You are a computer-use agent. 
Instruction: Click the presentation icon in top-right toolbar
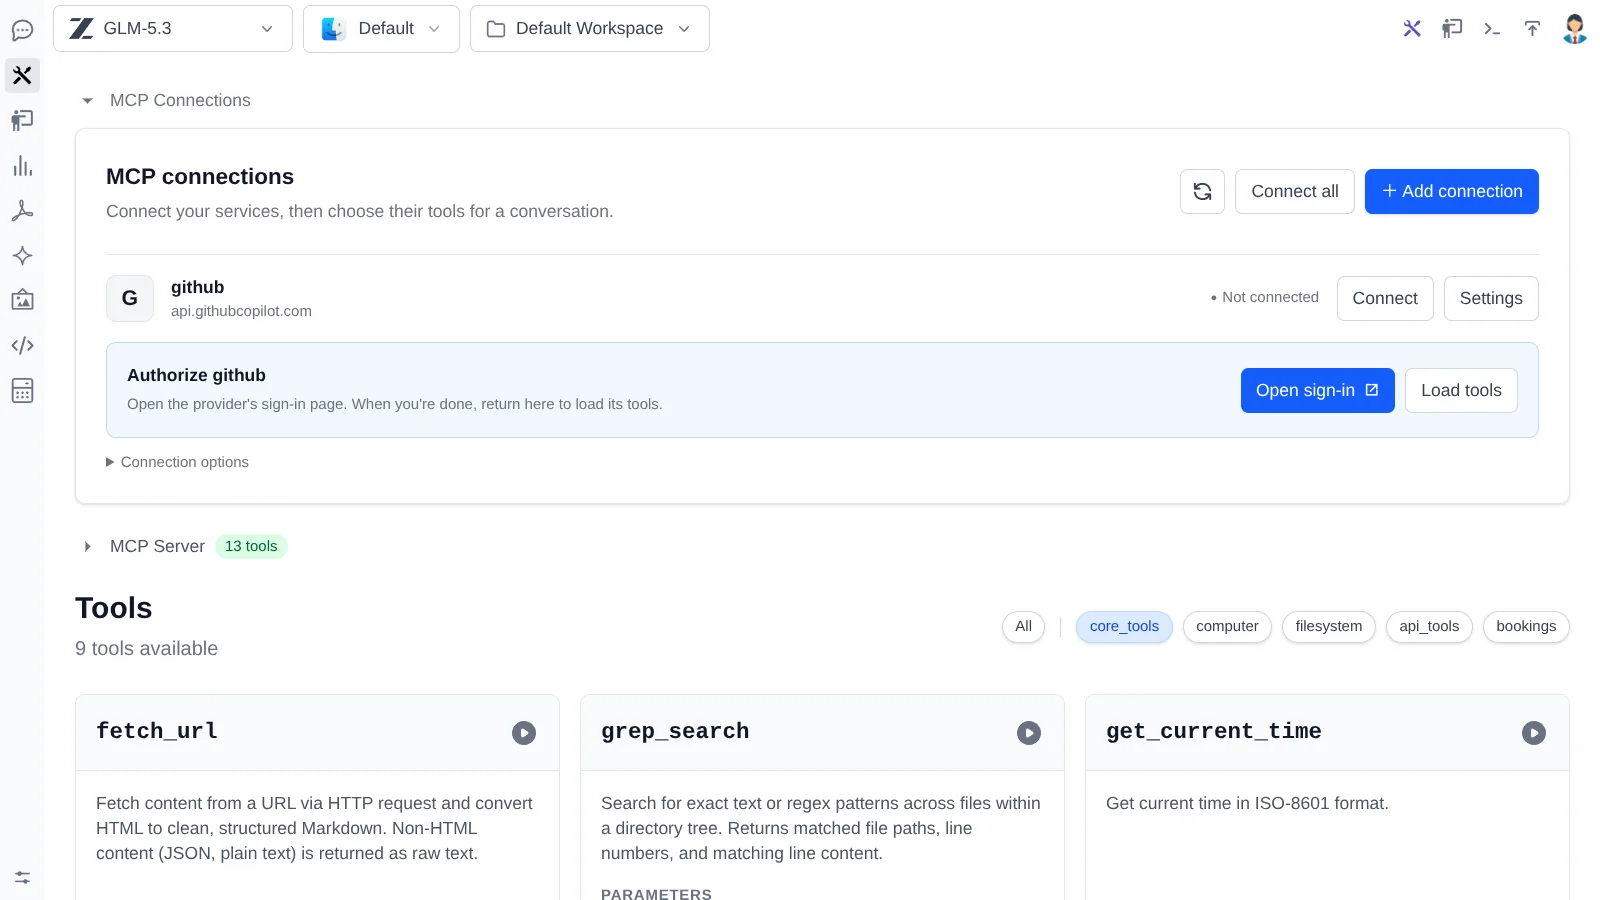pos(1452,28)
